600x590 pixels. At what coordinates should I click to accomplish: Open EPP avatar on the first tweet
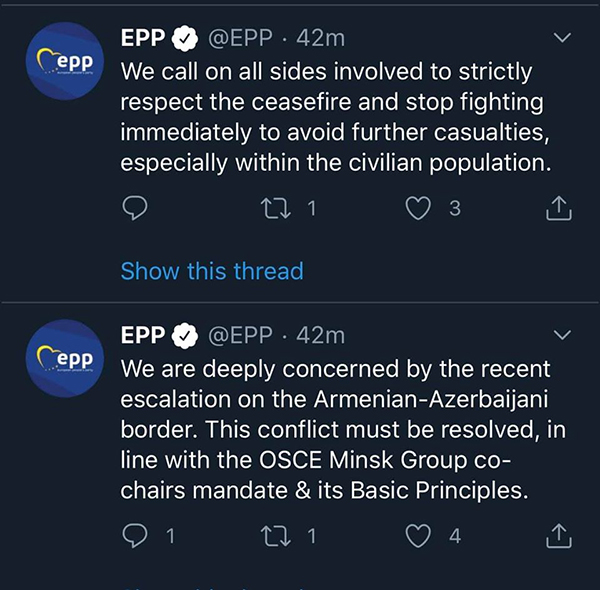(65, 61)
